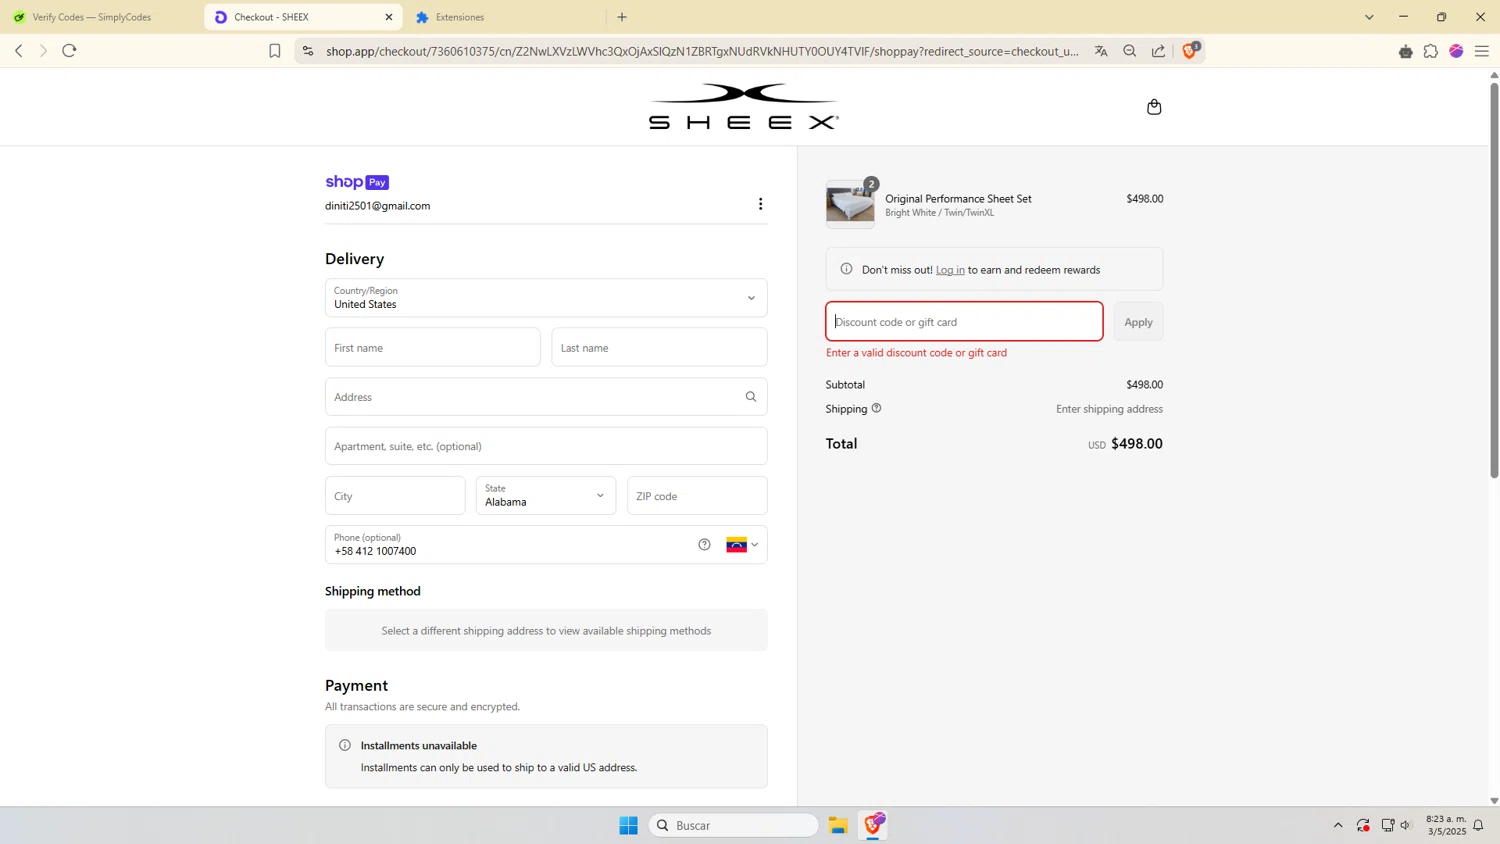This screenshot has width=1500, height=844.
Task: Open the three-dot Shop Pay account menu
Action: click(760, 204)
